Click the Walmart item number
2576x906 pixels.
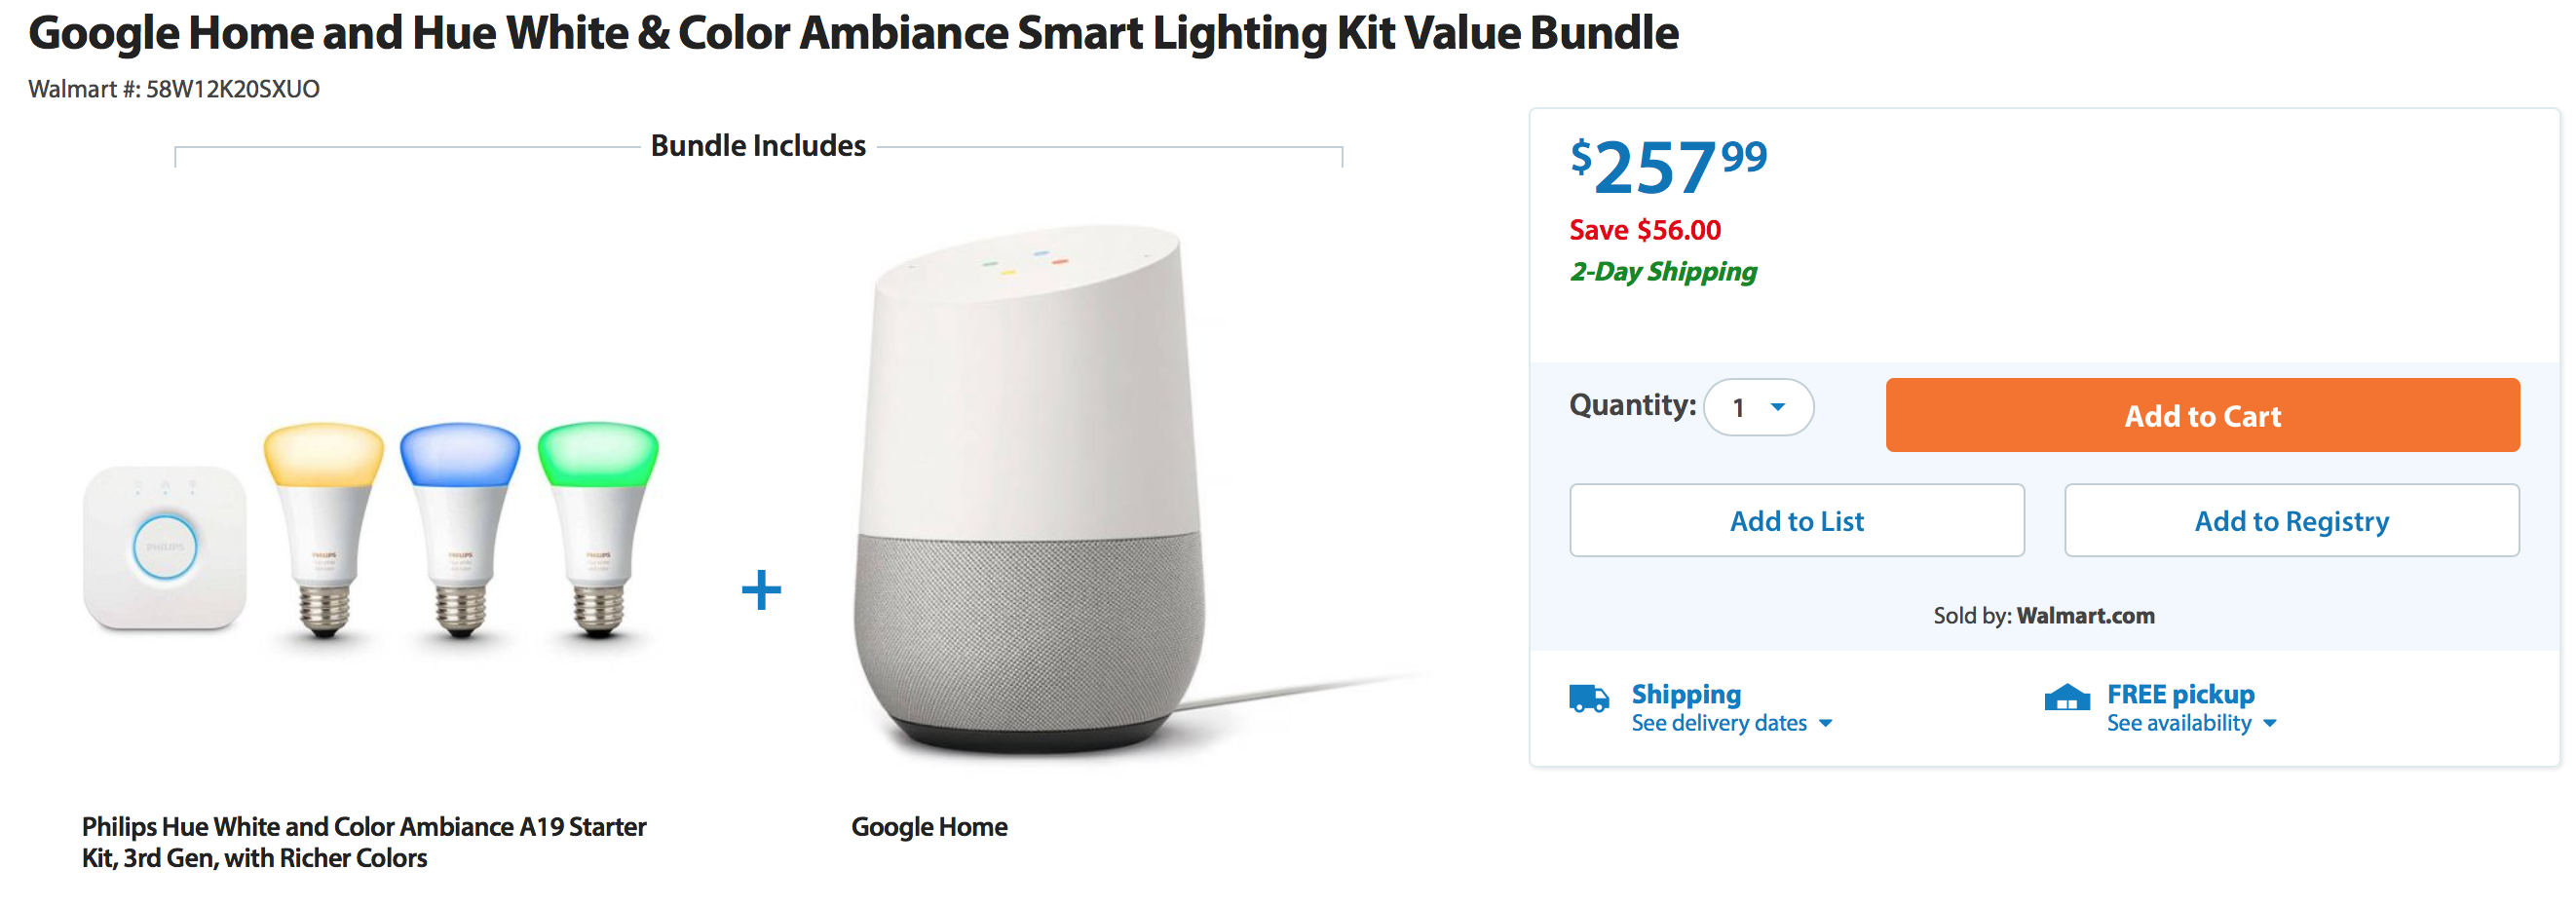175,89
